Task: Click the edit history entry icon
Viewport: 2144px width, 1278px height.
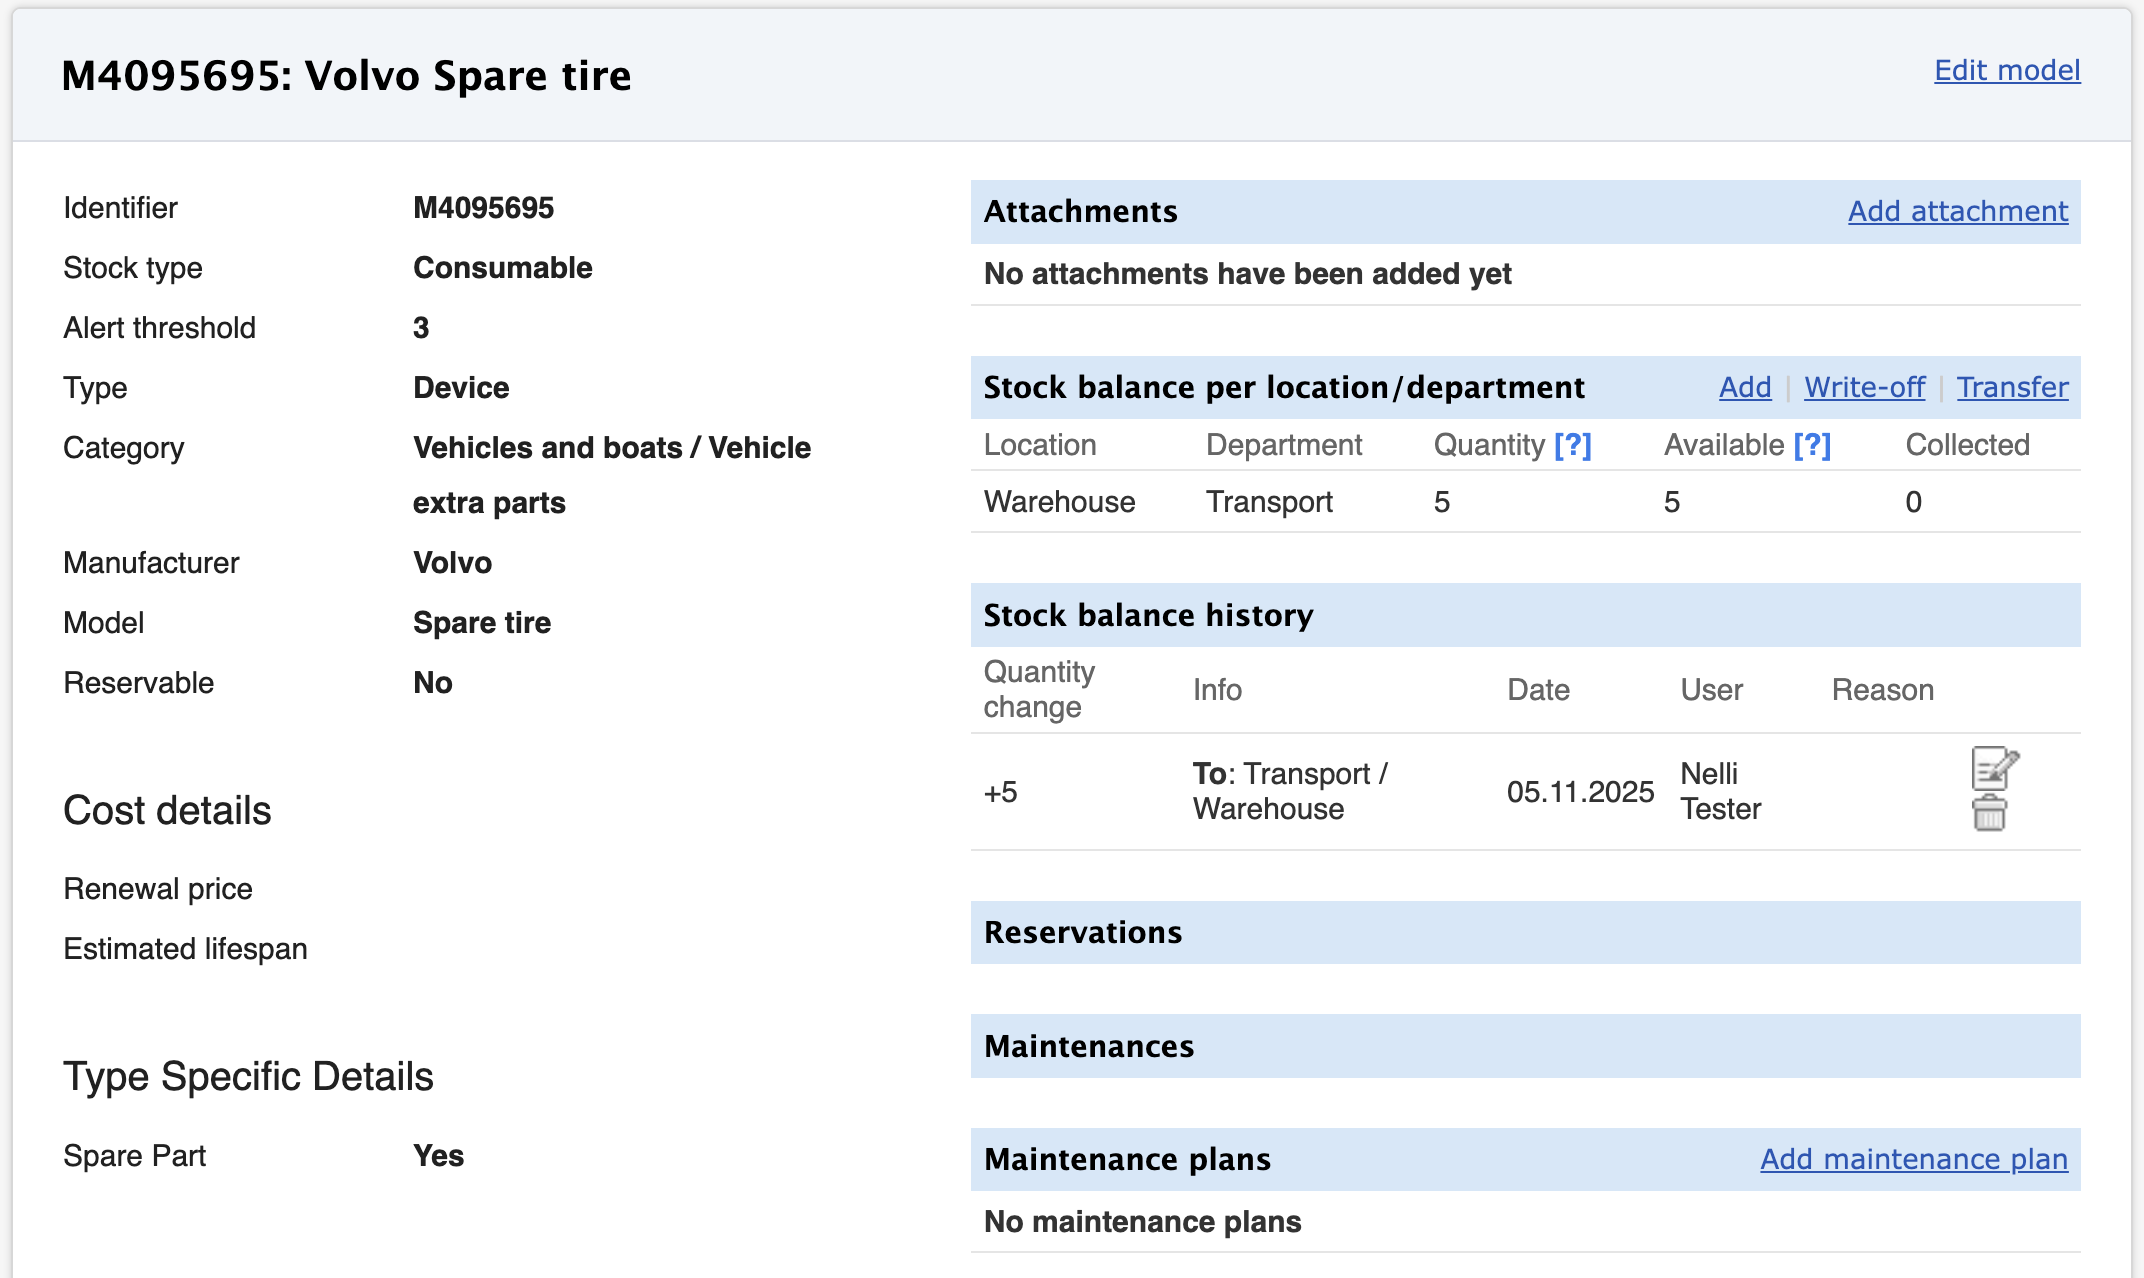Action: pos(1994,768)
